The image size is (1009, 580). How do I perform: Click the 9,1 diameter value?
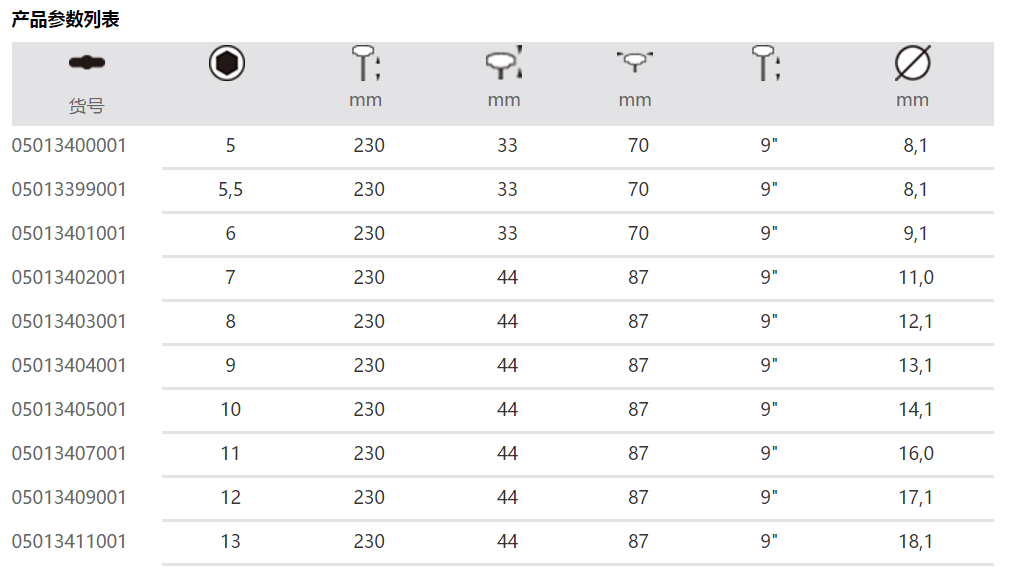coord(915,234)
